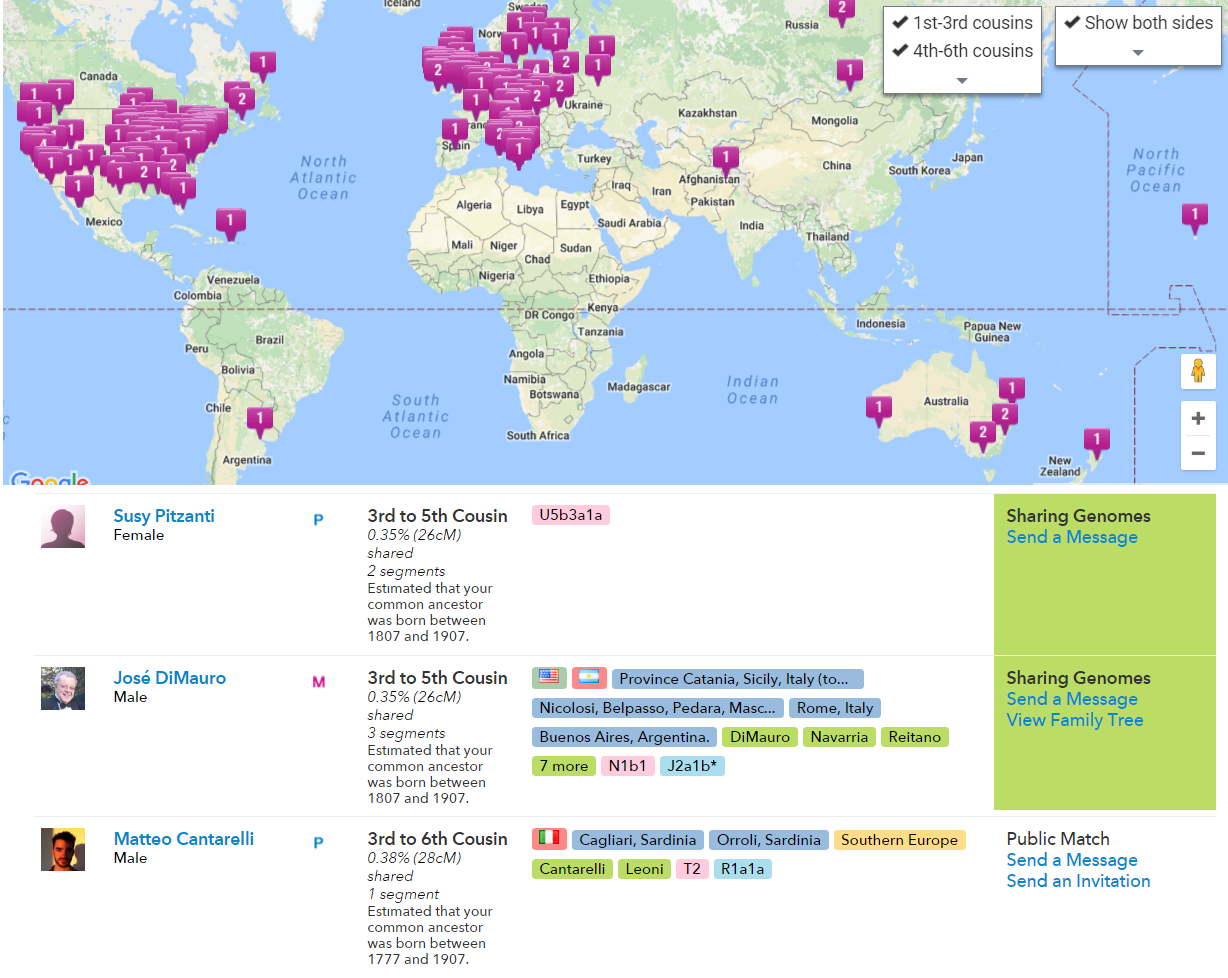This screenshot has width=1228, height=978.
Task: Open Susy Pitzanti's profile
Action: pos(164,516)
